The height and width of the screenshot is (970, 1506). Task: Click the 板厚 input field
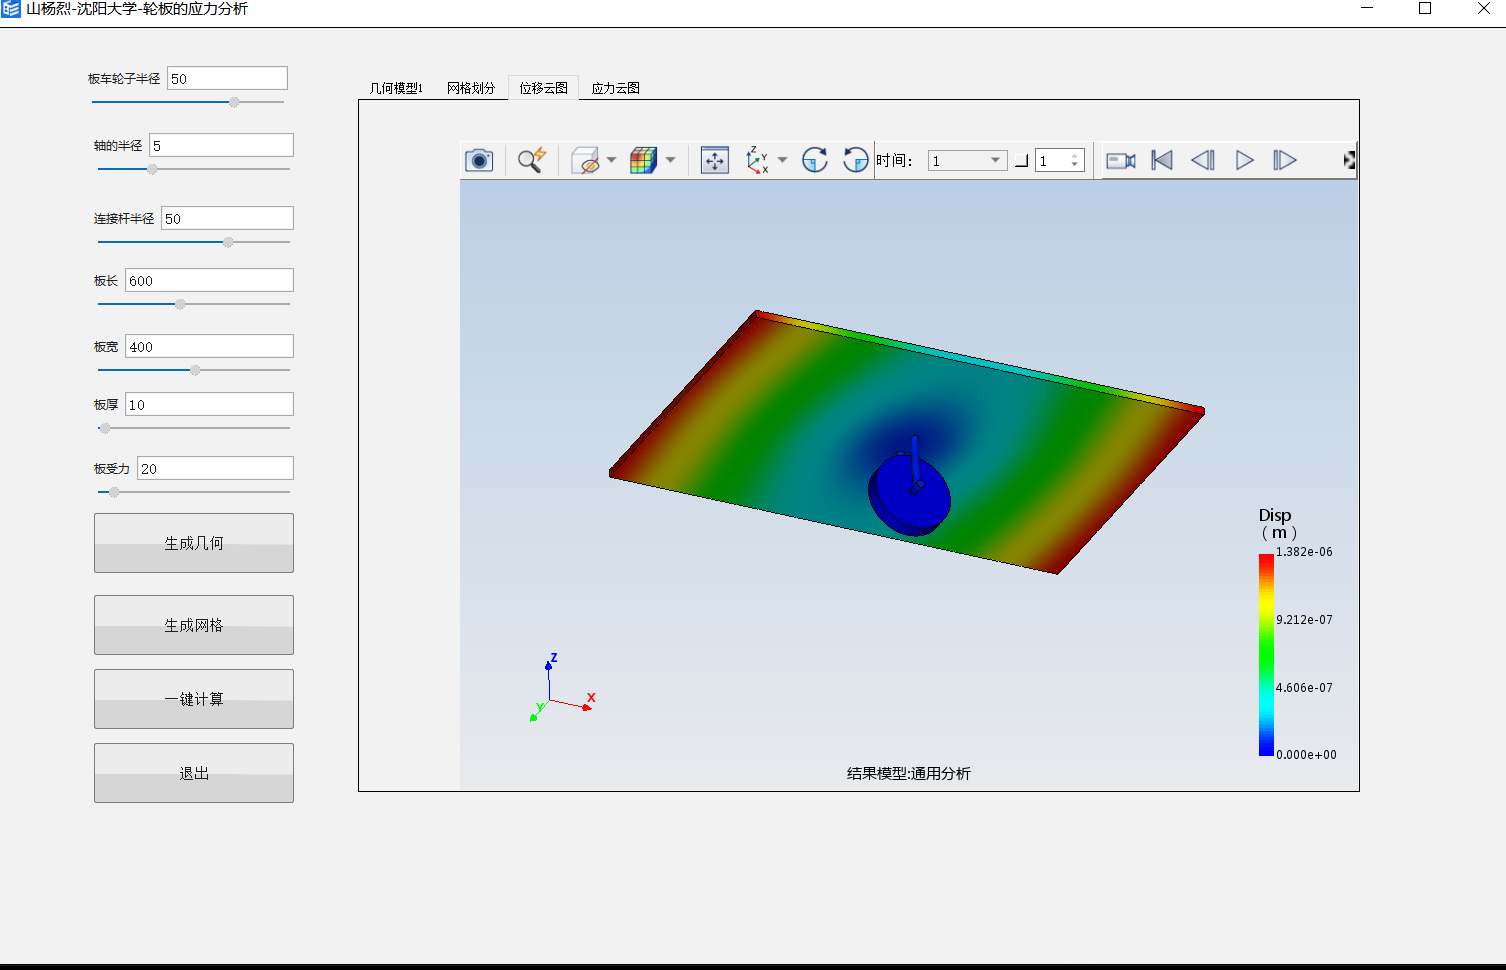click(x=209, y=404)
